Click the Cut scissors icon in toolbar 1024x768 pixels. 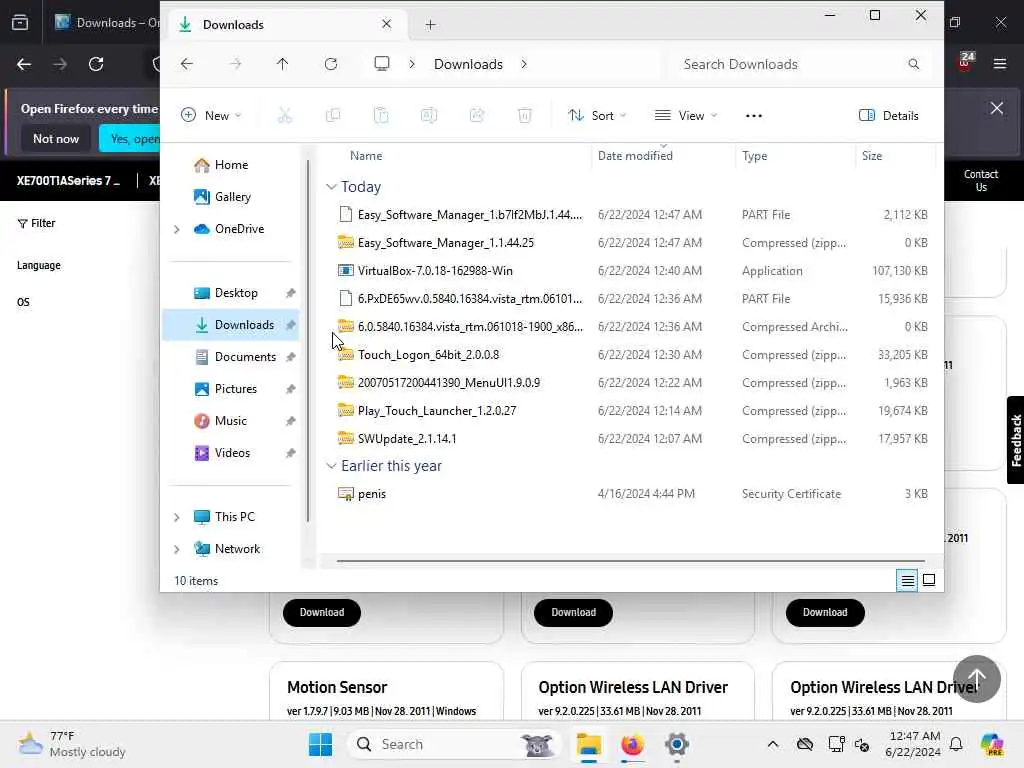pos(285,116)
